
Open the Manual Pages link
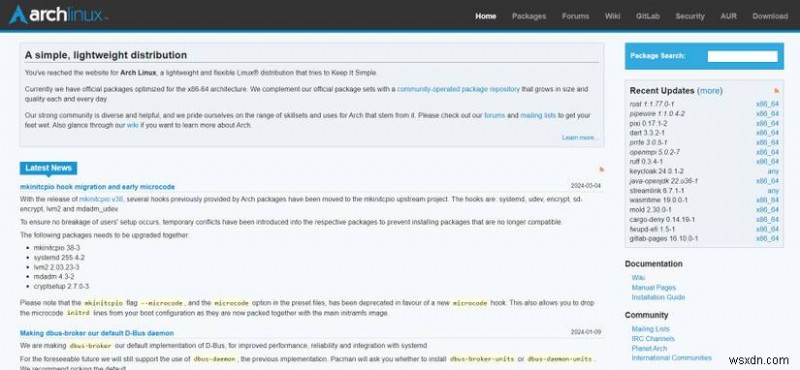pos(654,287)
